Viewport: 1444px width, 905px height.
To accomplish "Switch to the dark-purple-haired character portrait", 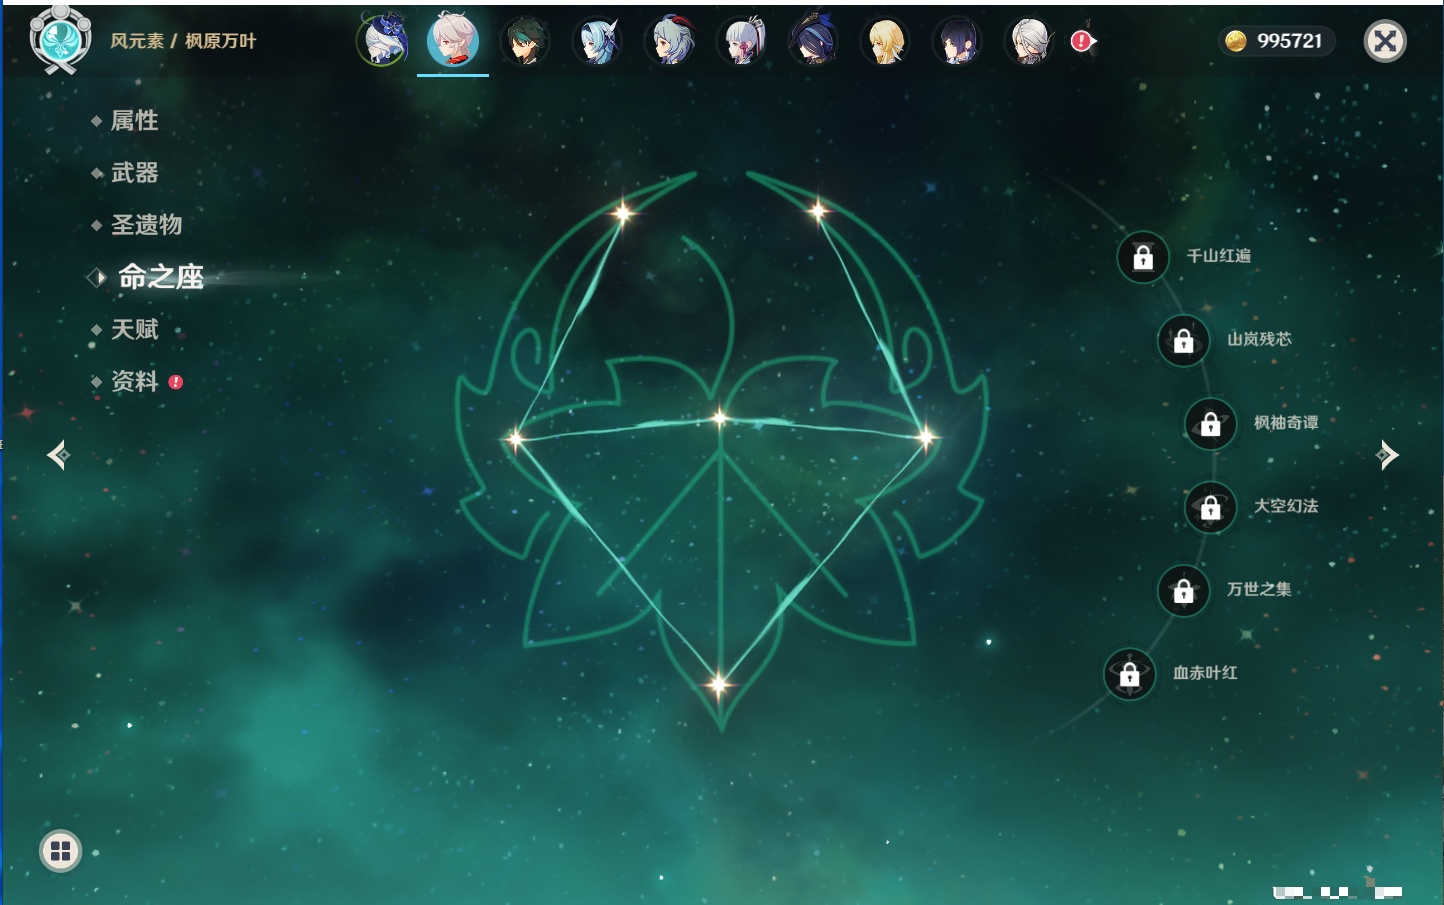I will pos(957,41).
